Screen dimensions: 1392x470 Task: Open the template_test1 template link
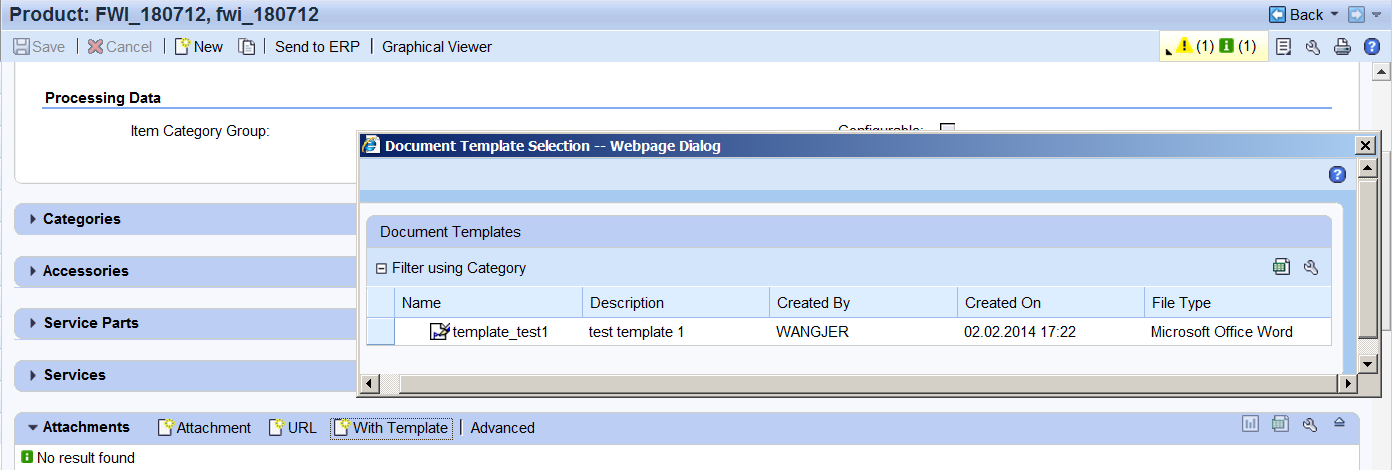[500, 332]
